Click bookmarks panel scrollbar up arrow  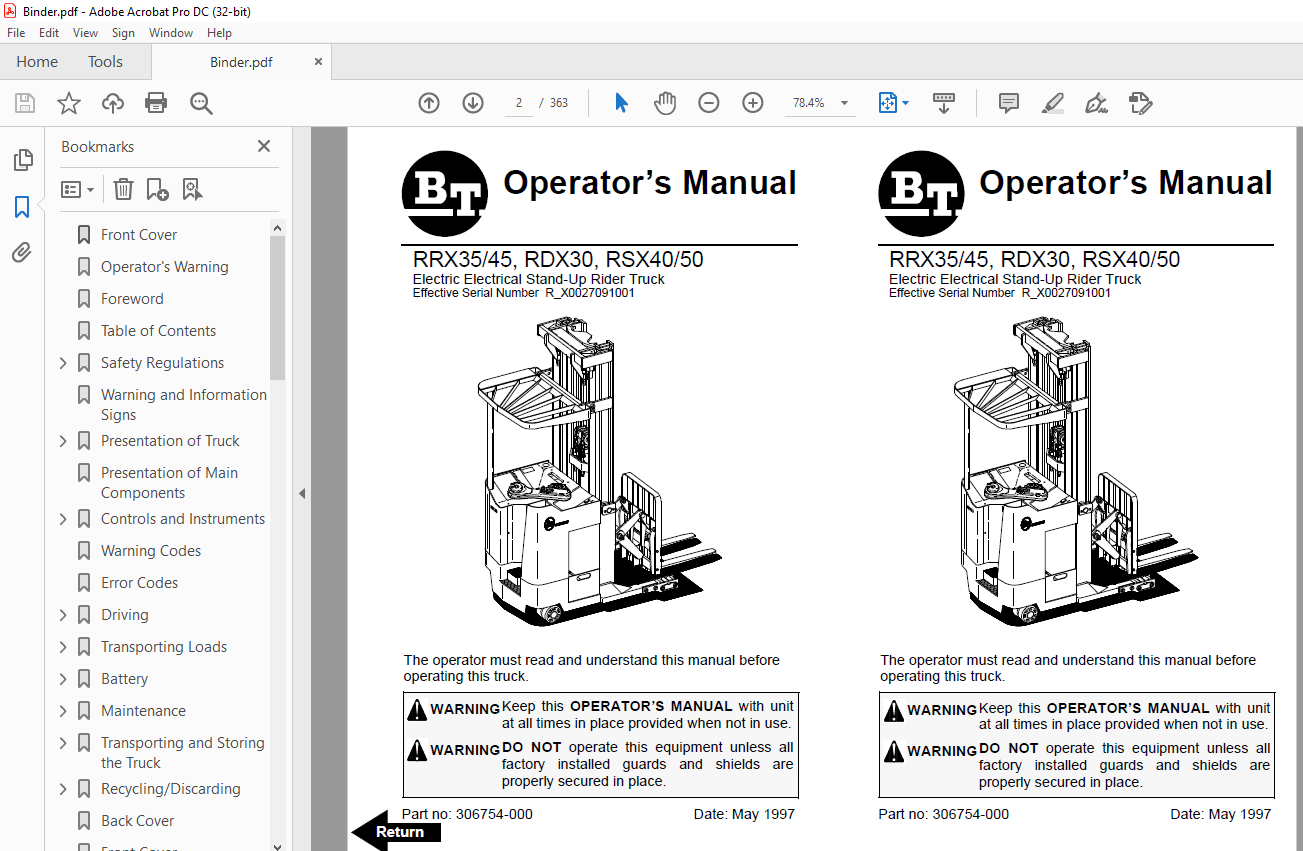pos(278,228)
